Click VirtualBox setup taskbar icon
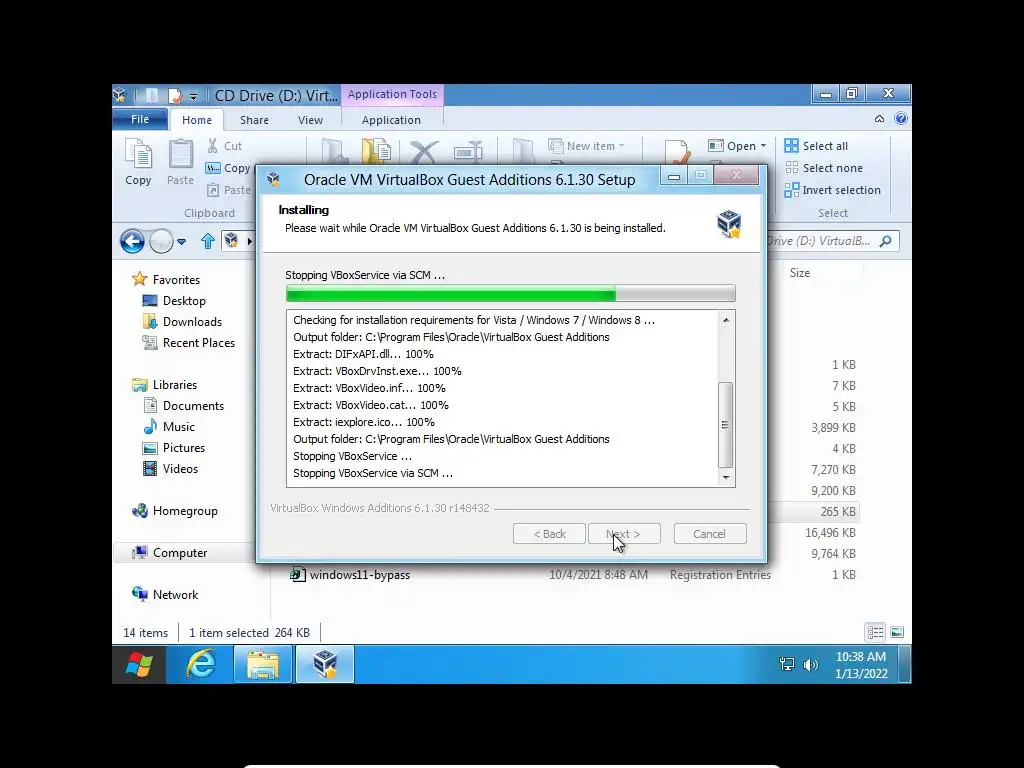The image size is (1024, 768). click(325, 665)
